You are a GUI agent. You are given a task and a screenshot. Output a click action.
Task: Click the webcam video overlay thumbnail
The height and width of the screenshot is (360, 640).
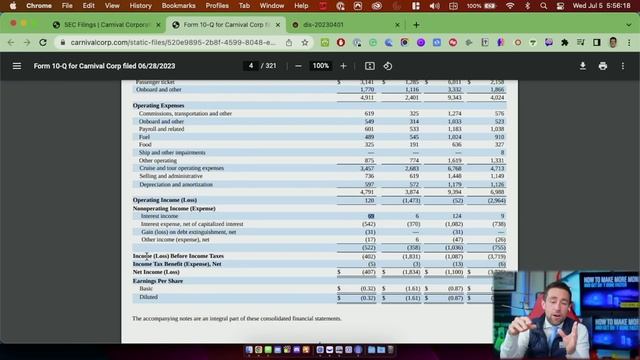pos(567,315)
